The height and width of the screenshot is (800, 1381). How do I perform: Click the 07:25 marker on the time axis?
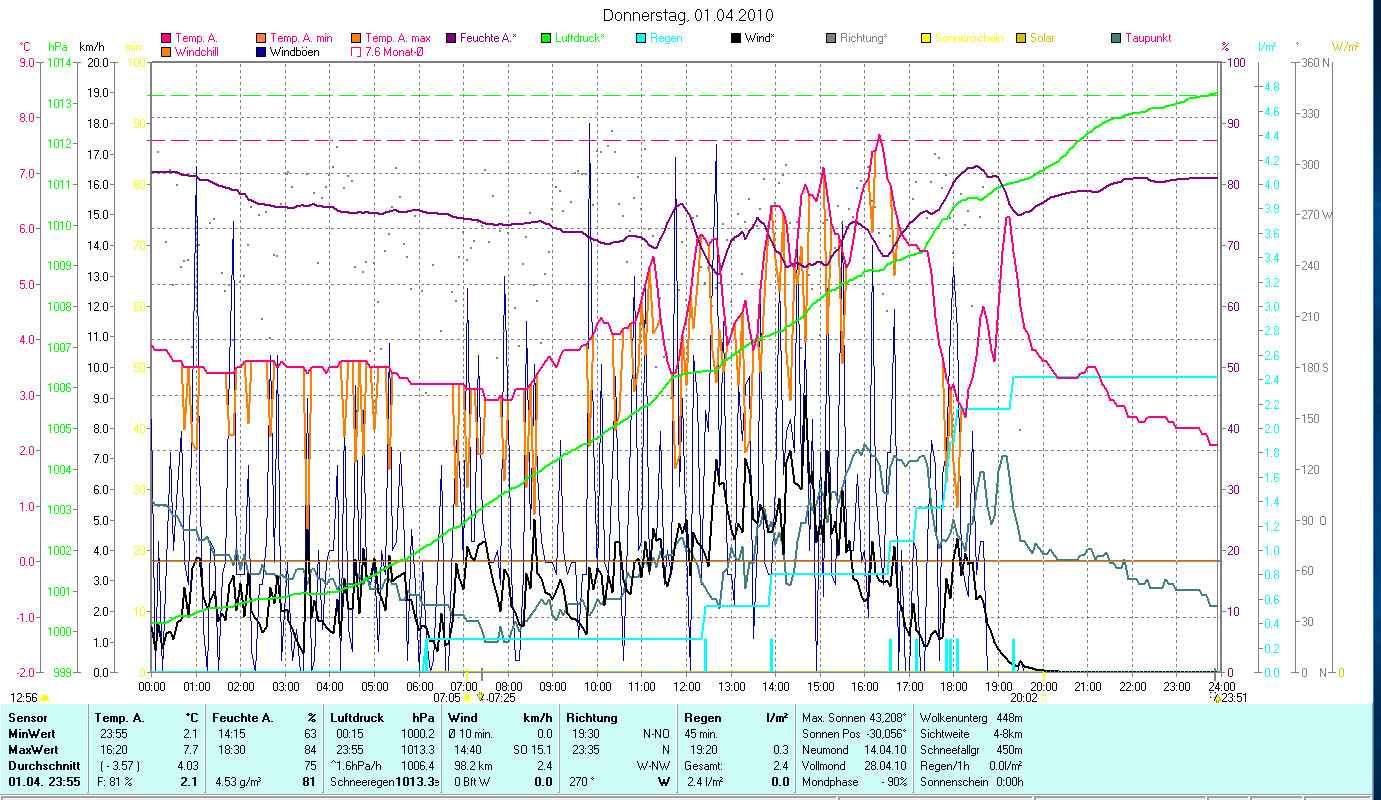click(x=481, y=697)
